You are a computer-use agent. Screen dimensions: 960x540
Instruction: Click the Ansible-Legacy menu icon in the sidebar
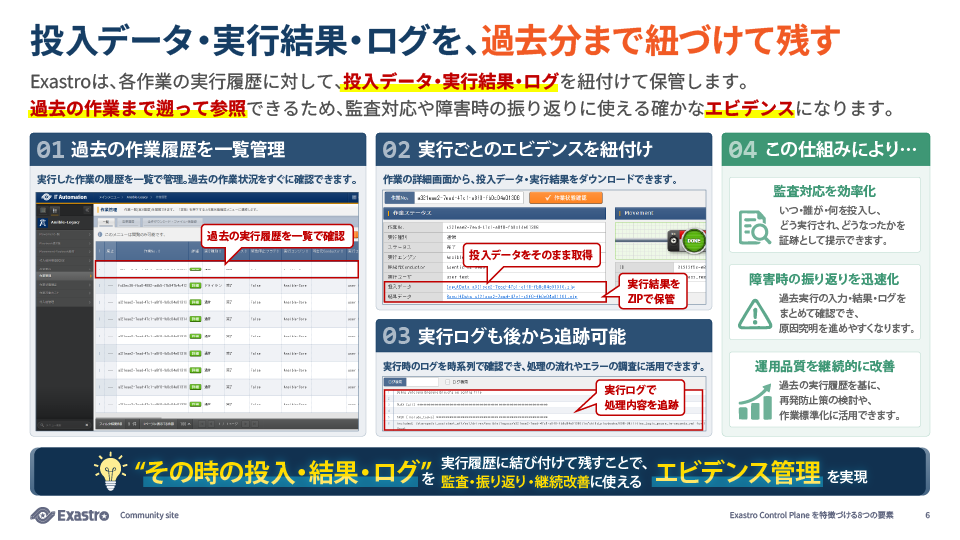click(x=43, y=223)
